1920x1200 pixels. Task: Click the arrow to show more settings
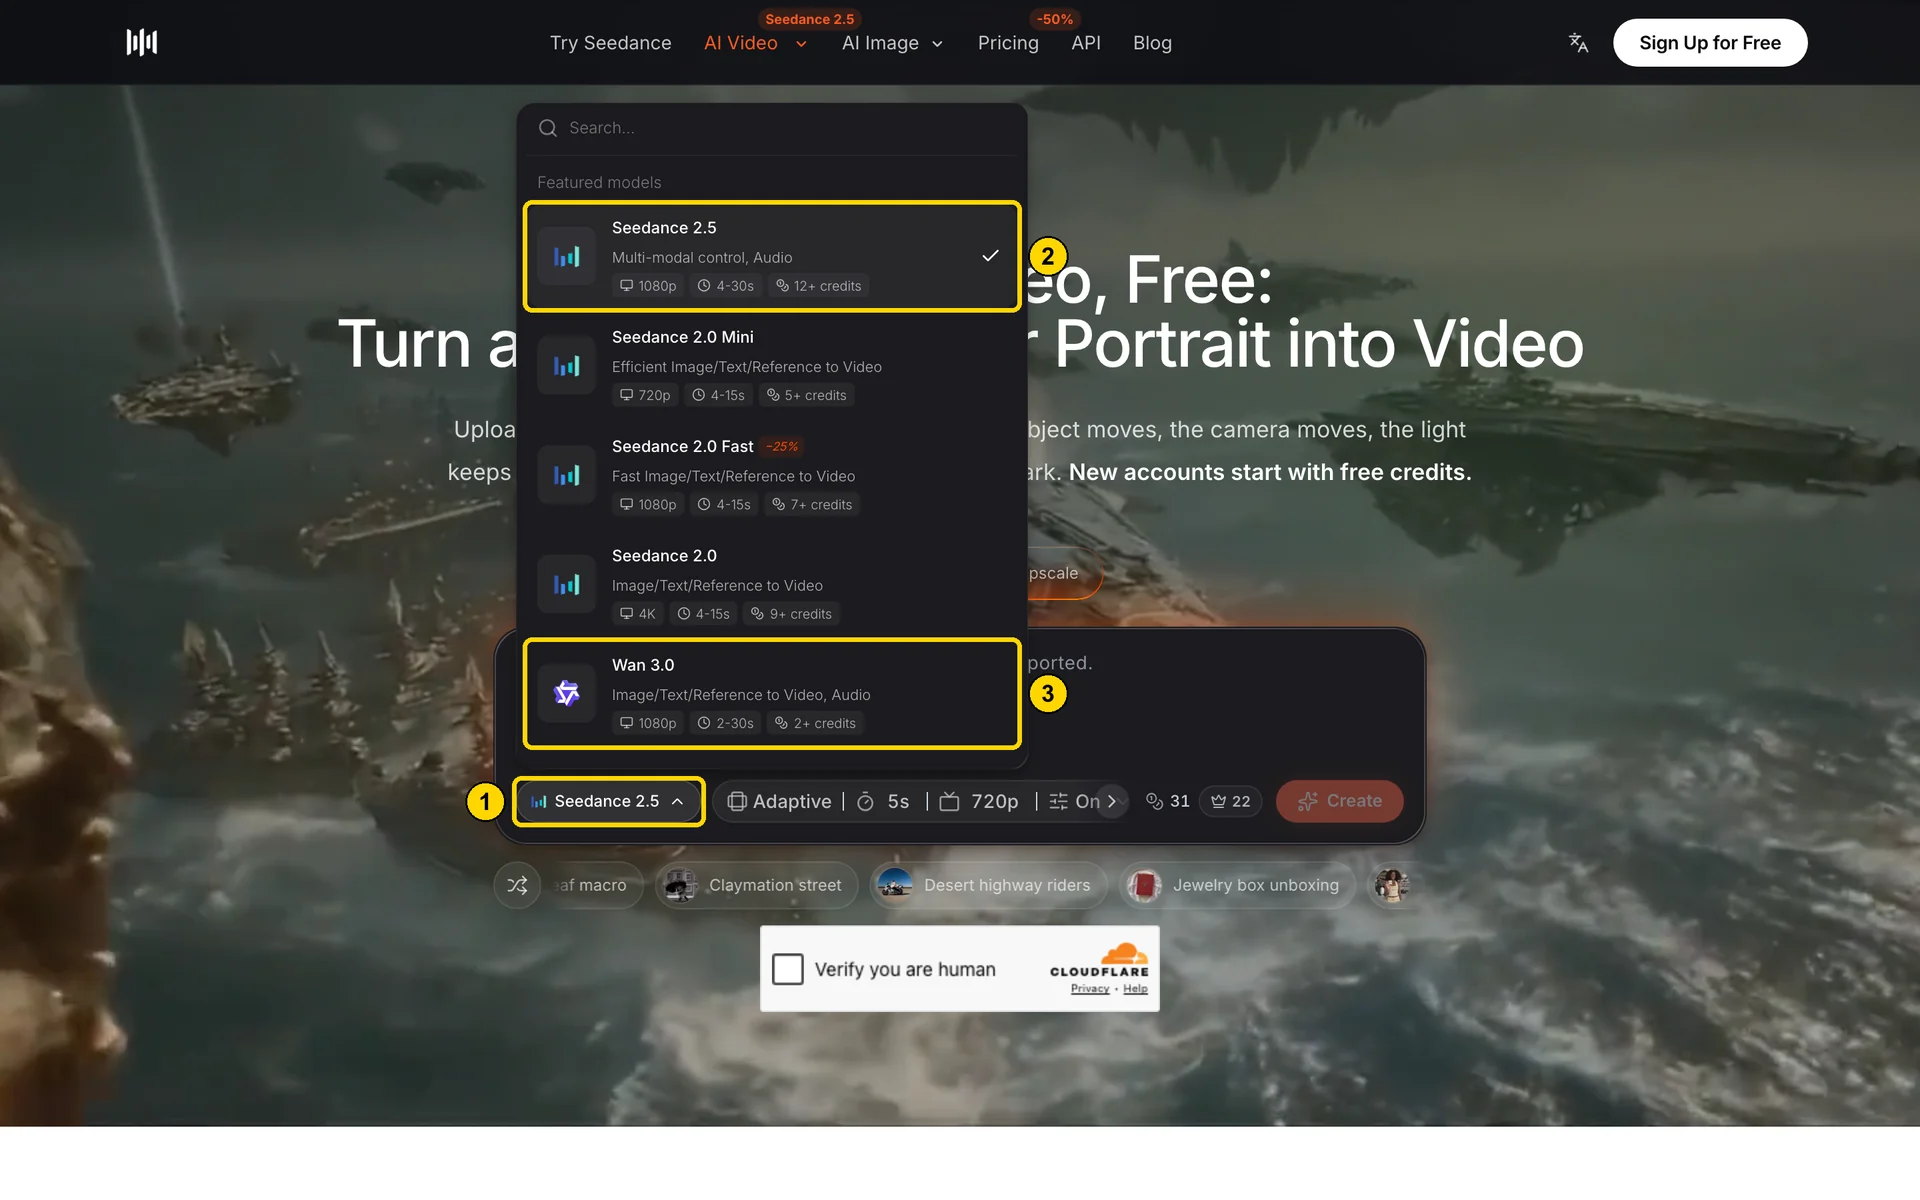click(x=1112, y=801)
